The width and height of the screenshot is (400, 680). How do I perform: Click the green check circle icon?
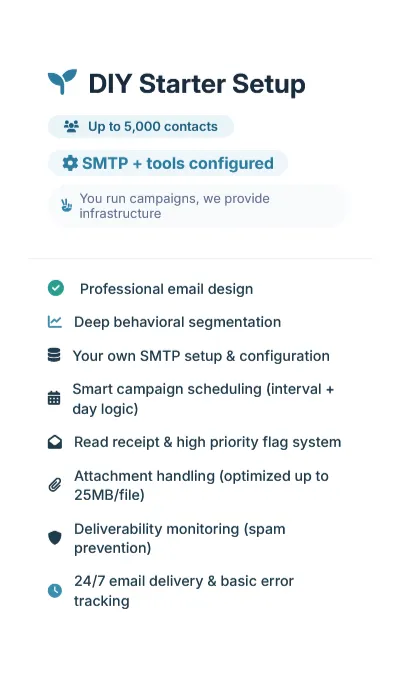coord(56,288)
